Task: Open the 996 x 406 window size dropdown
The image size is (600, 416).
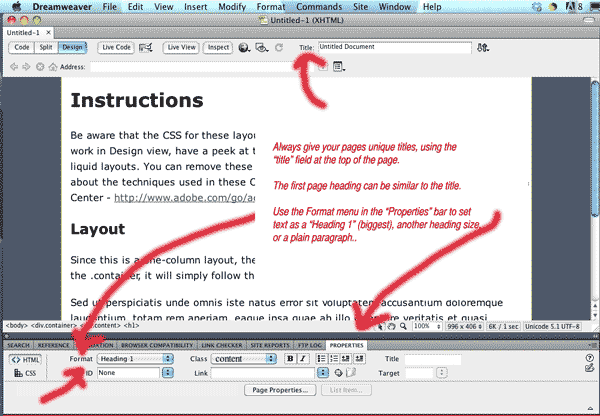Action: 465,326
